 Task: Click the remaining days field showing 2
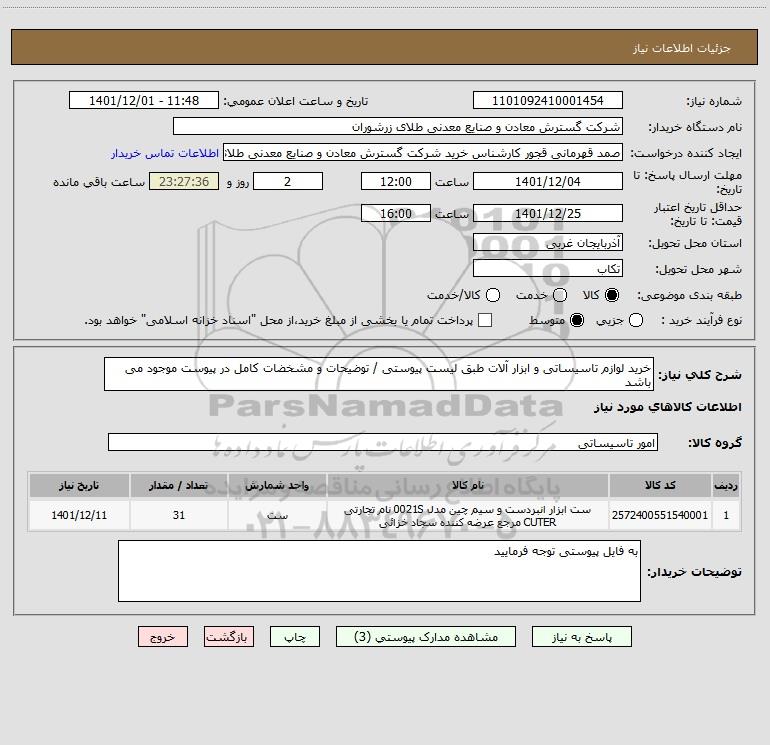288,181
